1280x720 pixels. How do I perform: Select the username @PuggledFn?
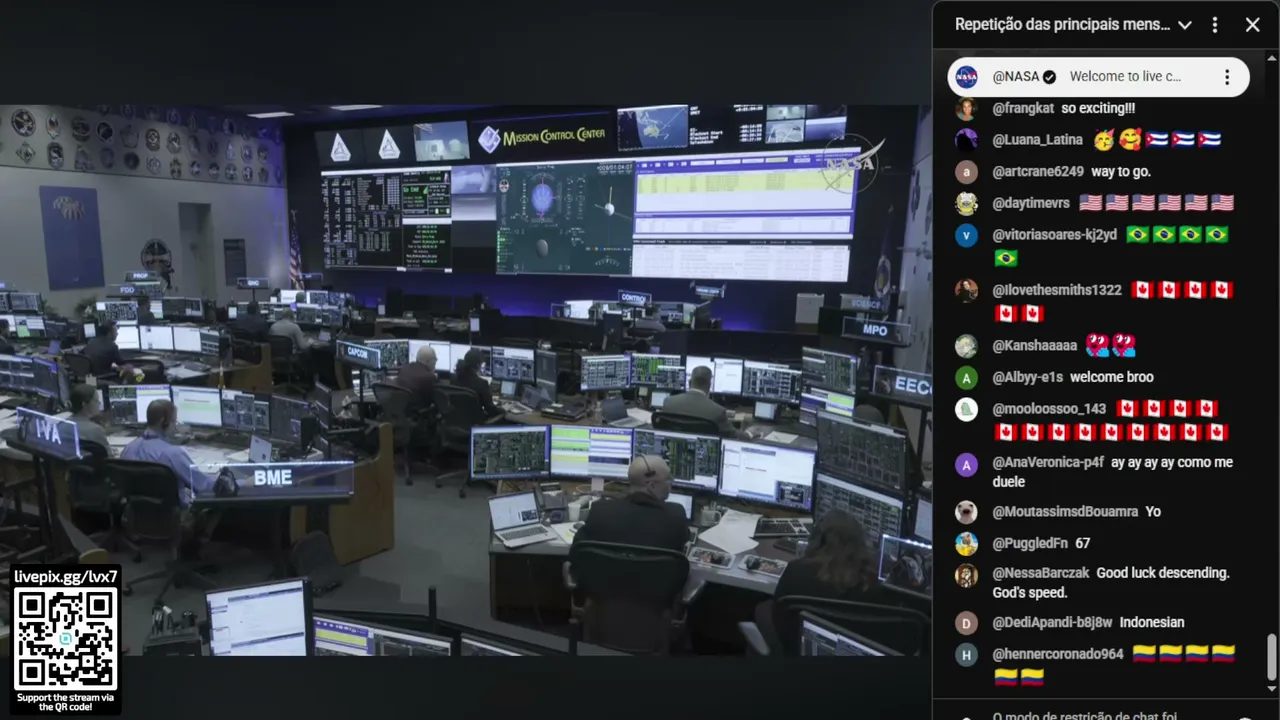[x=1030, y=543]
